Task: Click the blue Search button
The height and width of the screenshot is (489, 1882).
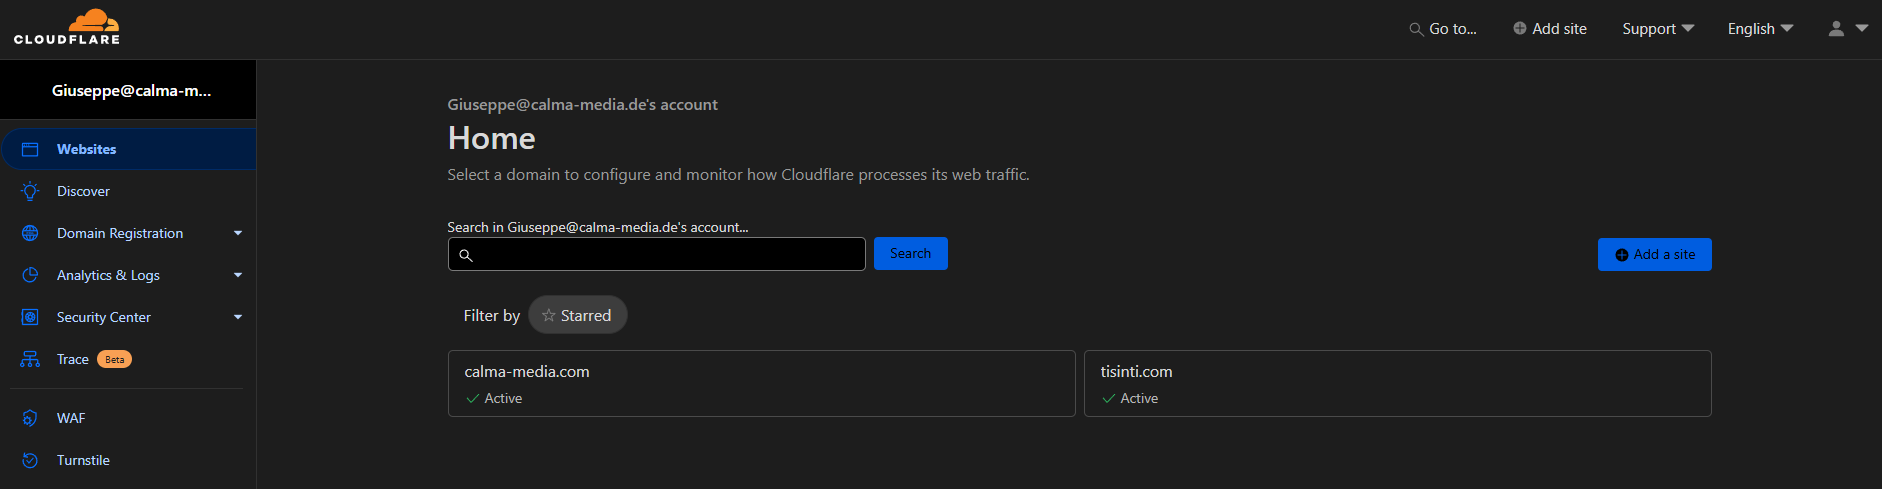Action: point(910,253)
